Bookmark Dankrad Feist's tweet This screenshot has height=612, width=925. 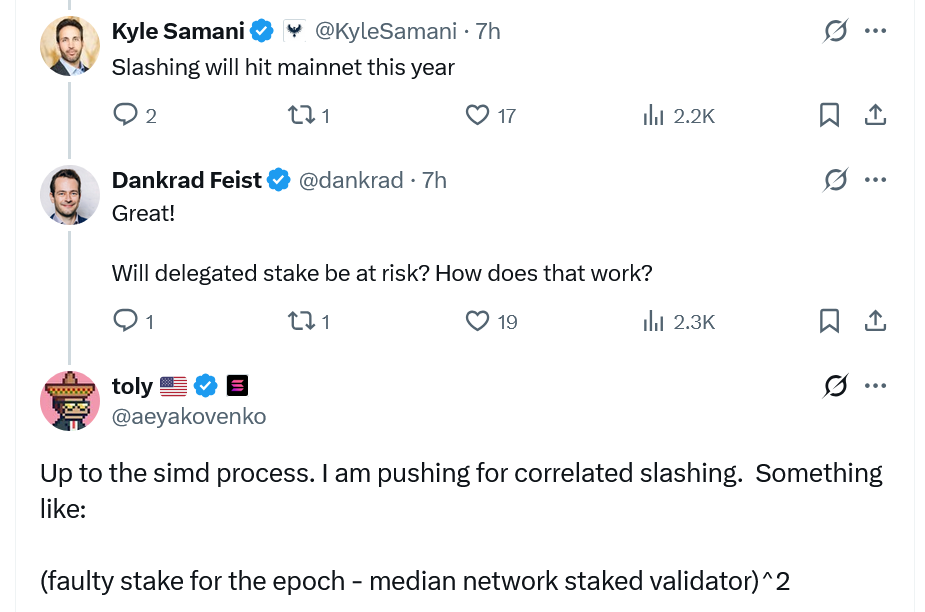[829, 321]
